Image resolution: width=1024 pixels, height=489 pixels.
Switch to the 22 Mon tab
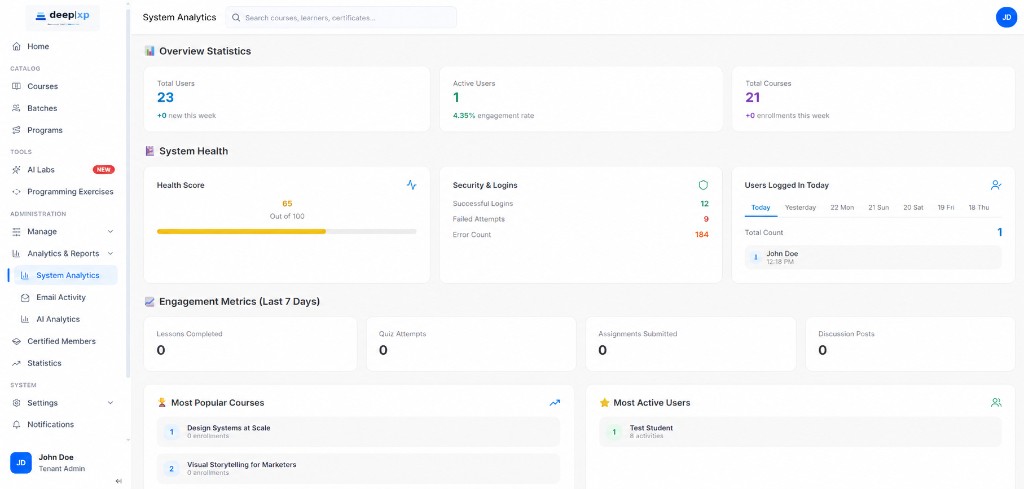pyautogui.click(x=842, y=208)
